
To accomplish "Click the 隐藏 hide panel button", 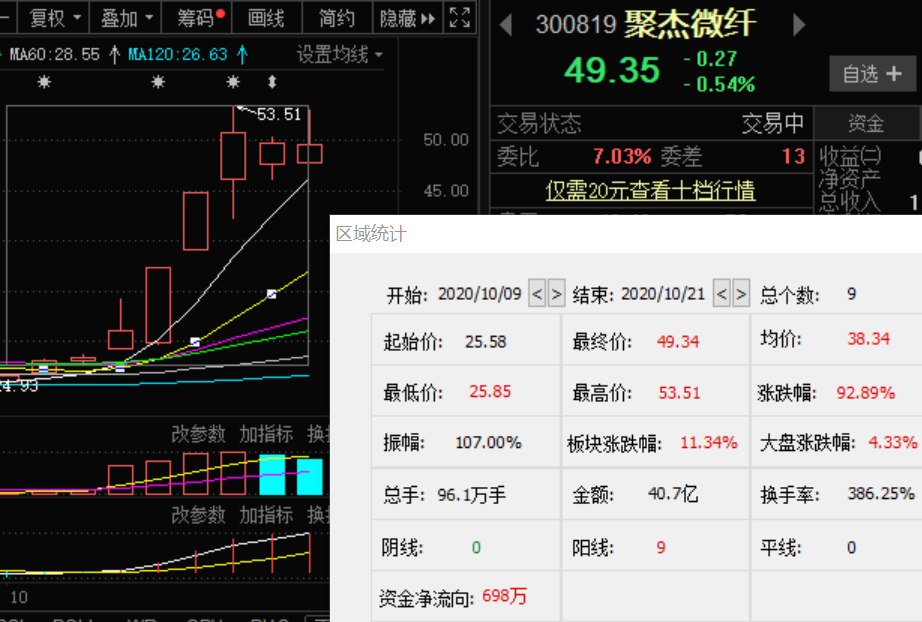I will point(407,18).
